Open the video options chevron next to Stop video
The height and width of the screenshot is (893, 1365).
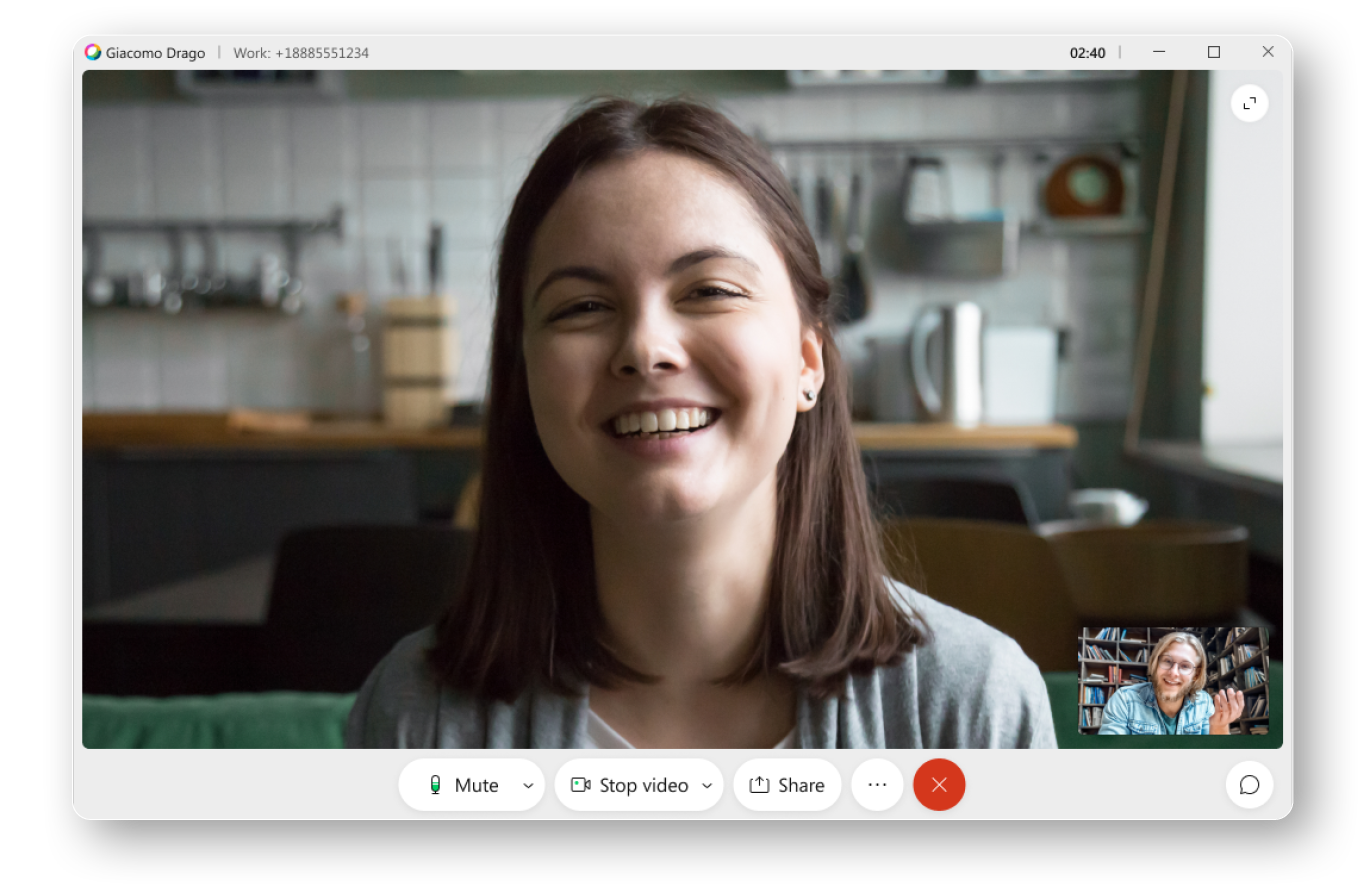click(x=707, y=786)
